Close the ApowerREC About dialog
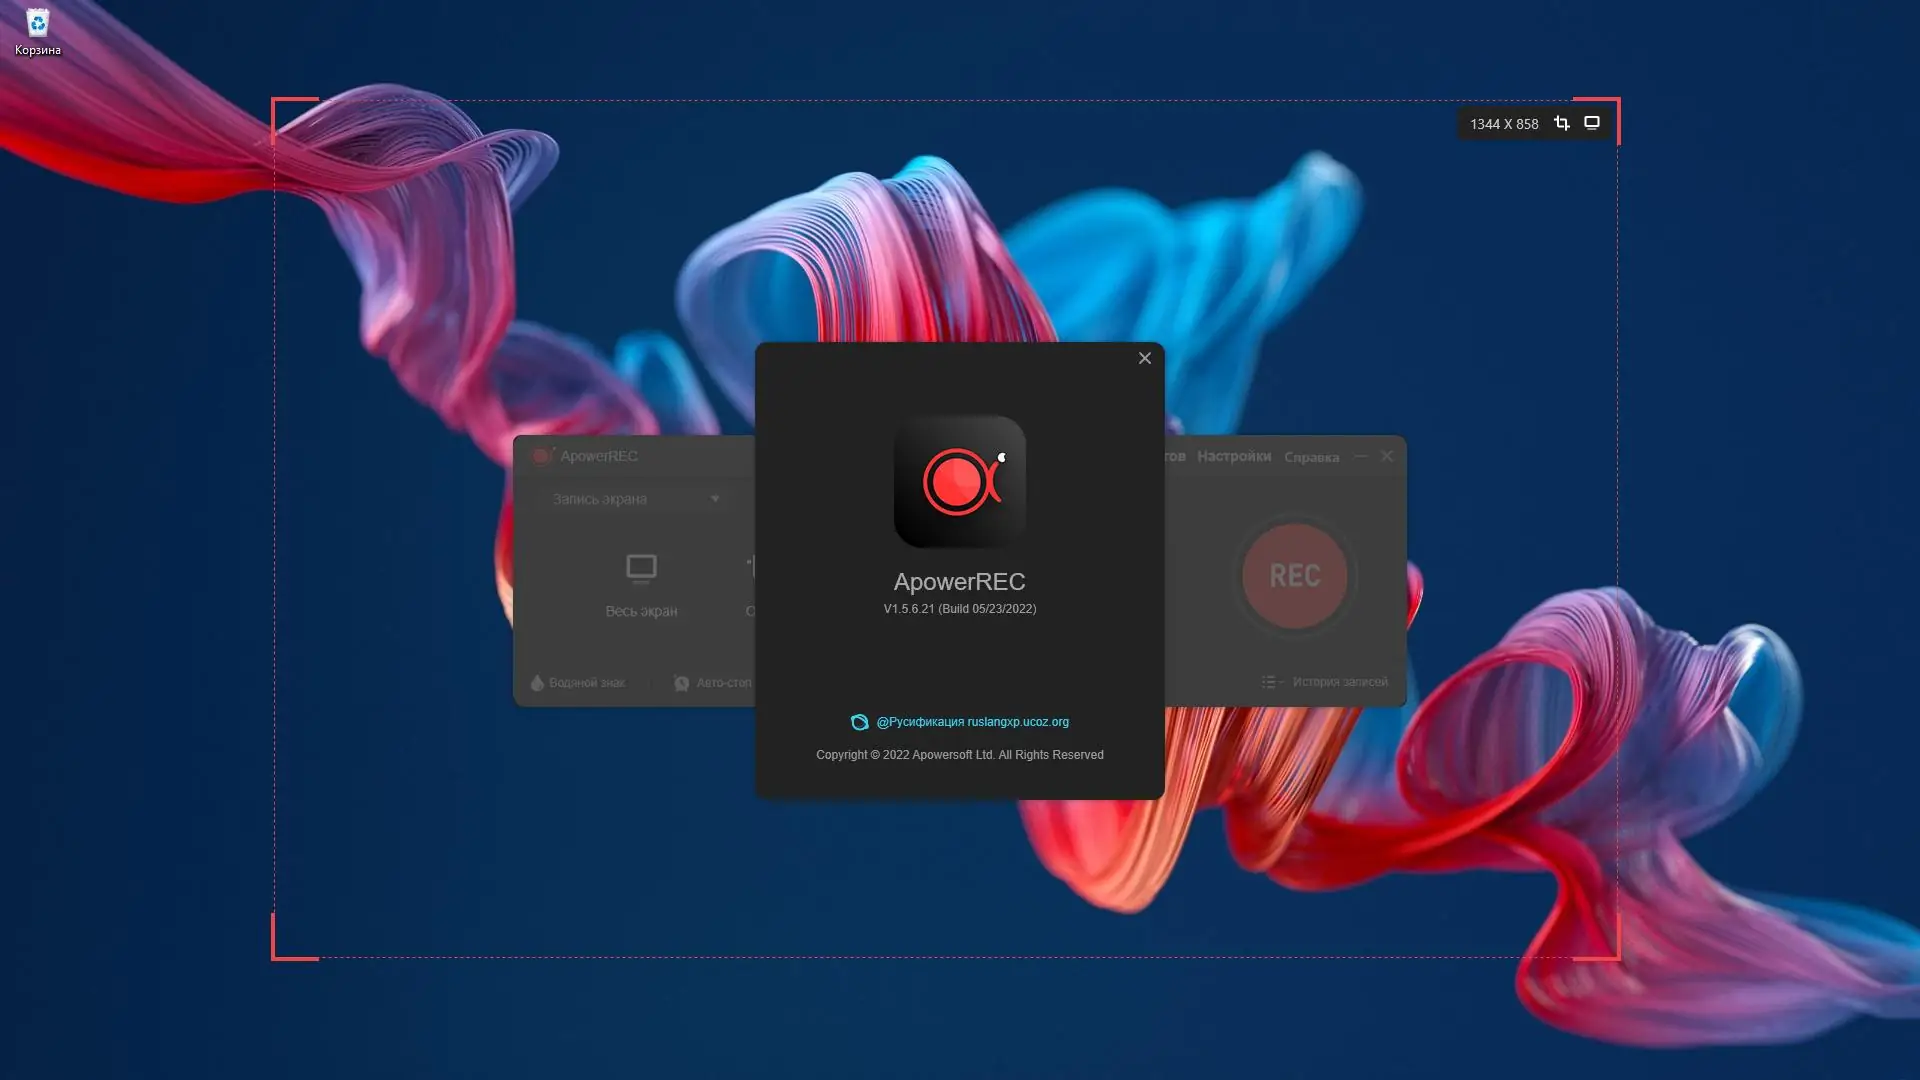Viewport: 1920px width, 1080px height. point(1145,358)
